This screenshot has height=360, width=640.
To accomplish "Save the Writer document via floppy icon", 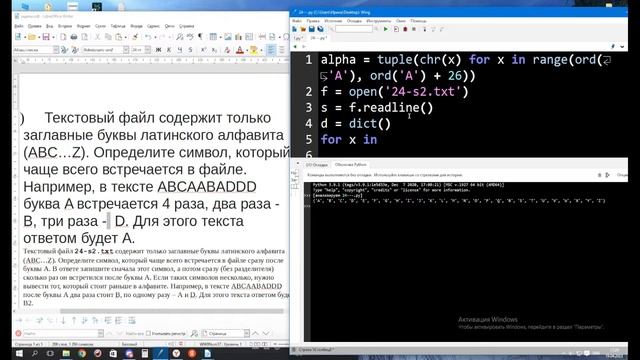I will point(46,37).
